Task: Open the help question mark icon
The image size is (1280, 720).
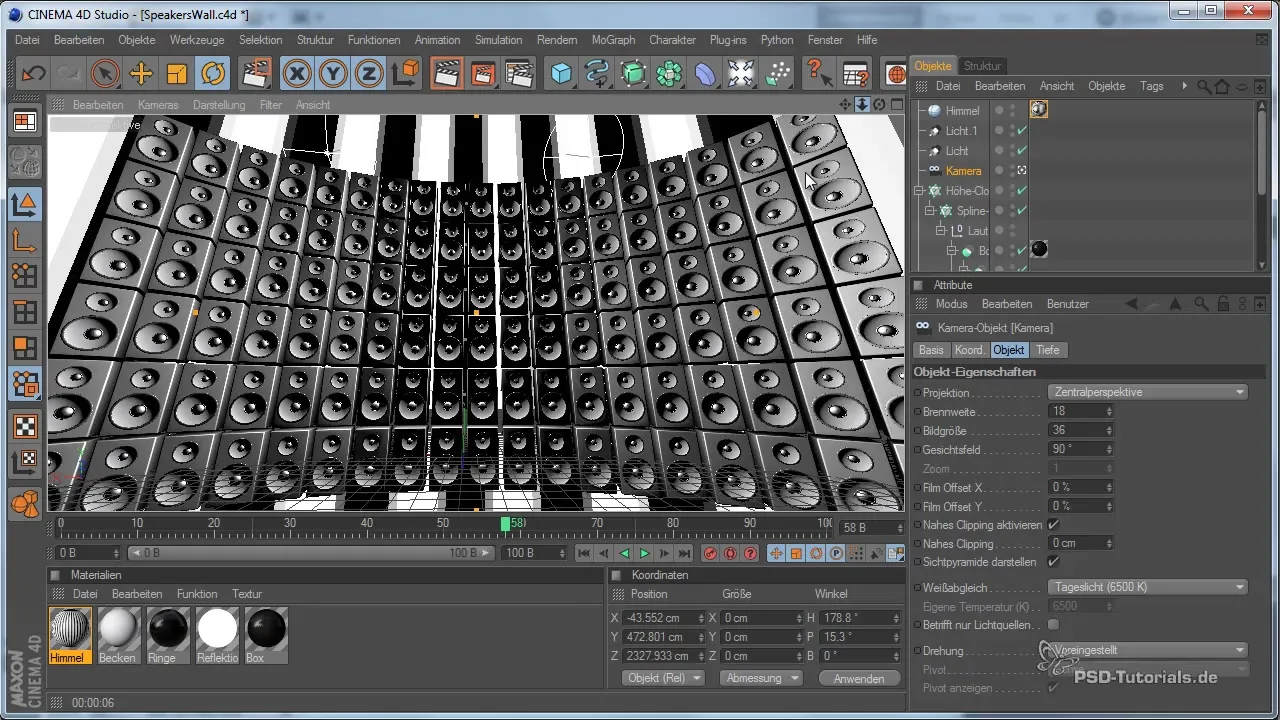Action: coord(818,74)
